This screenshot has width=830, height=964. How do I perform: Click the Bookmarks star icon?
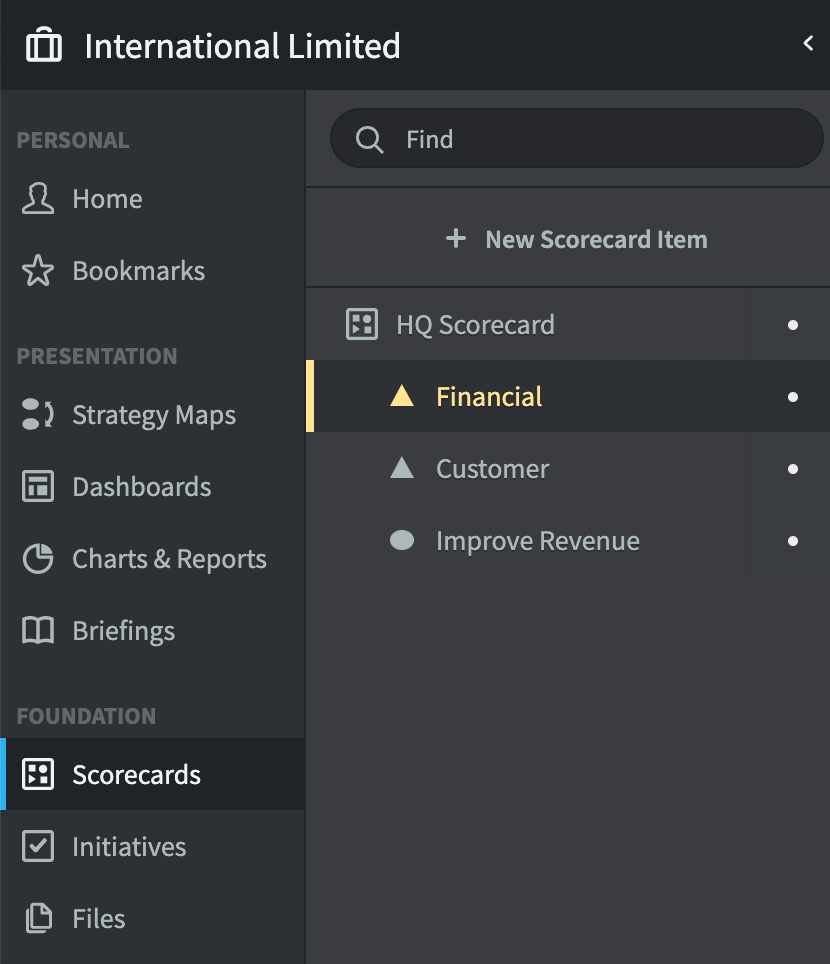(37, 270)
